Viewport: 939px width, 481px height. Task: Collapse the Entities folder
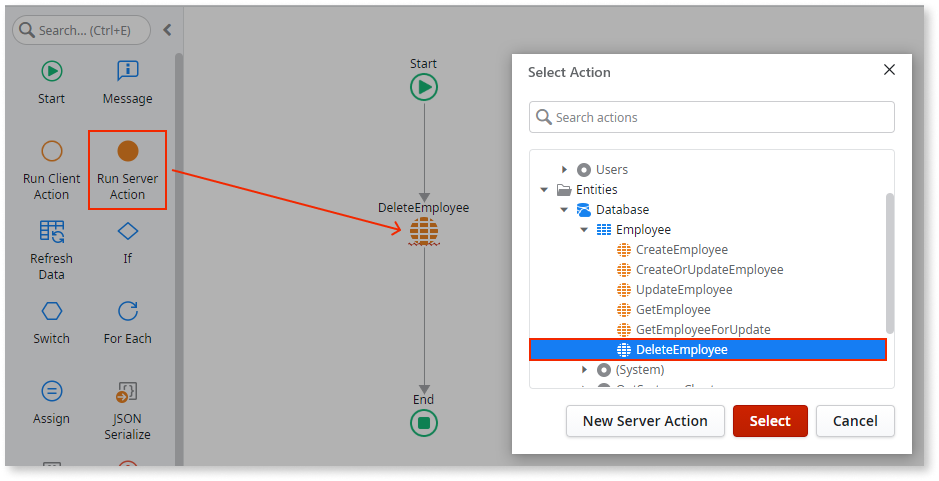coord(544,190)
